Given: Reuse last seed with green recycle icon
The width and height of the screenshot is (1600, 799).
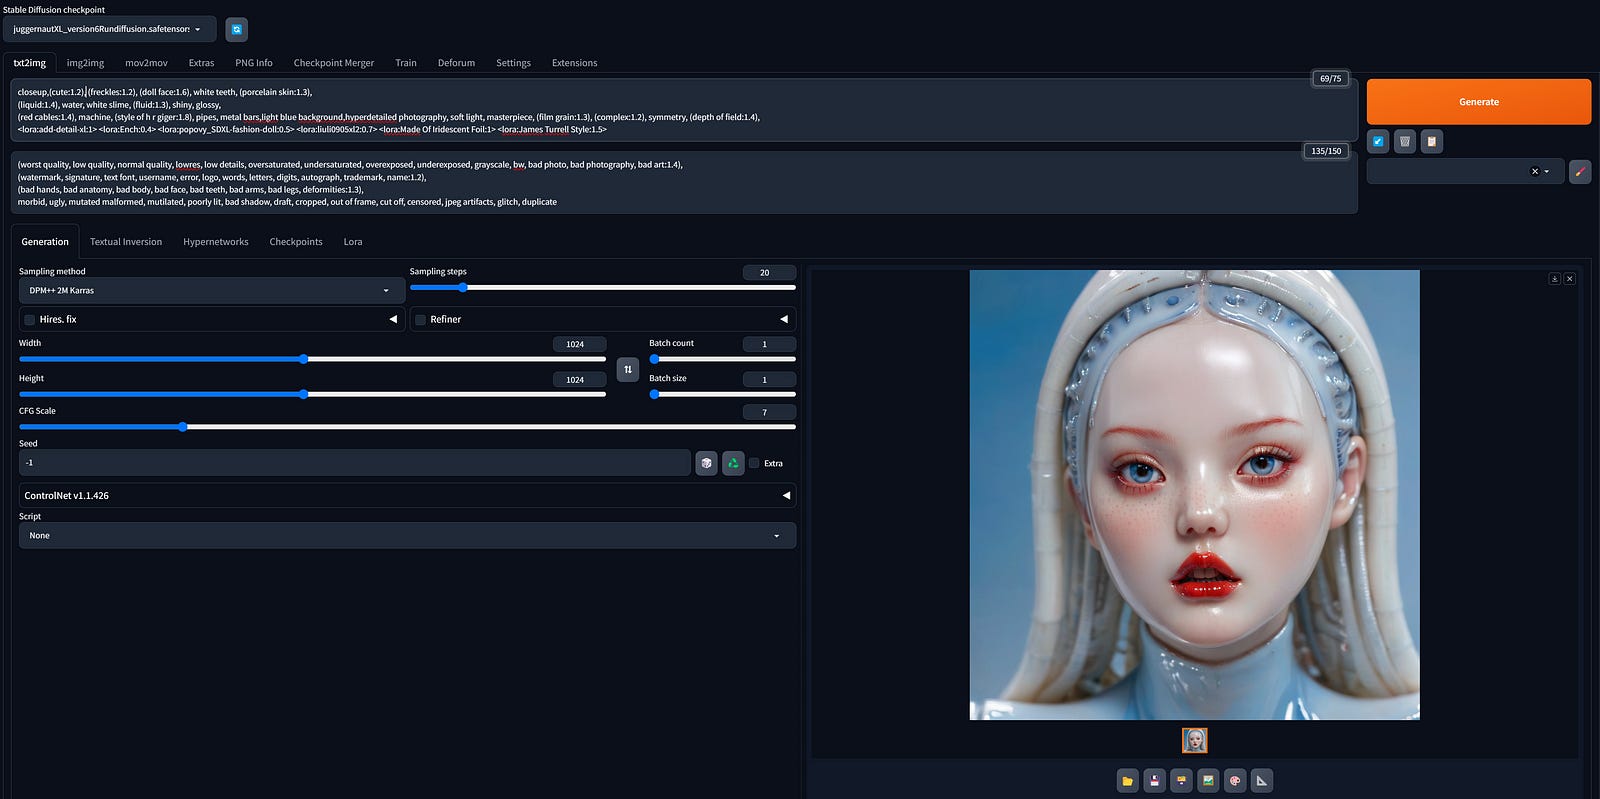Looking at the screenshot, I should [733, 463].
